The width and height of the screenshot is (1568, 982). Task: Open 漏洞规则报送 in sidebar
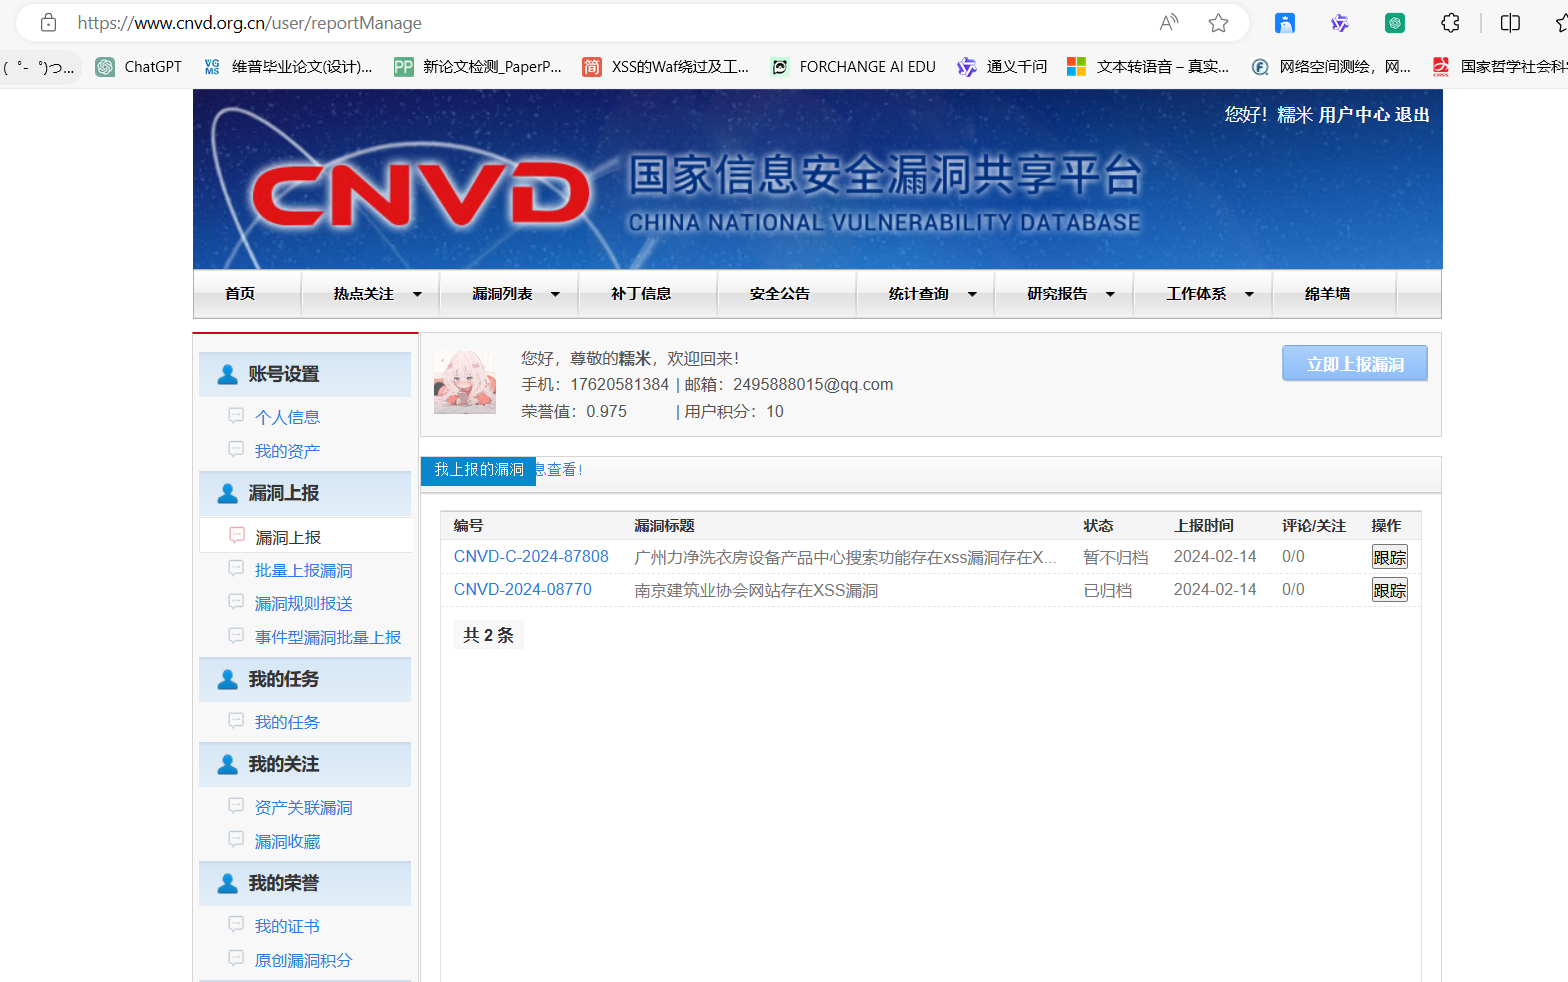click(x=303, y=603)
